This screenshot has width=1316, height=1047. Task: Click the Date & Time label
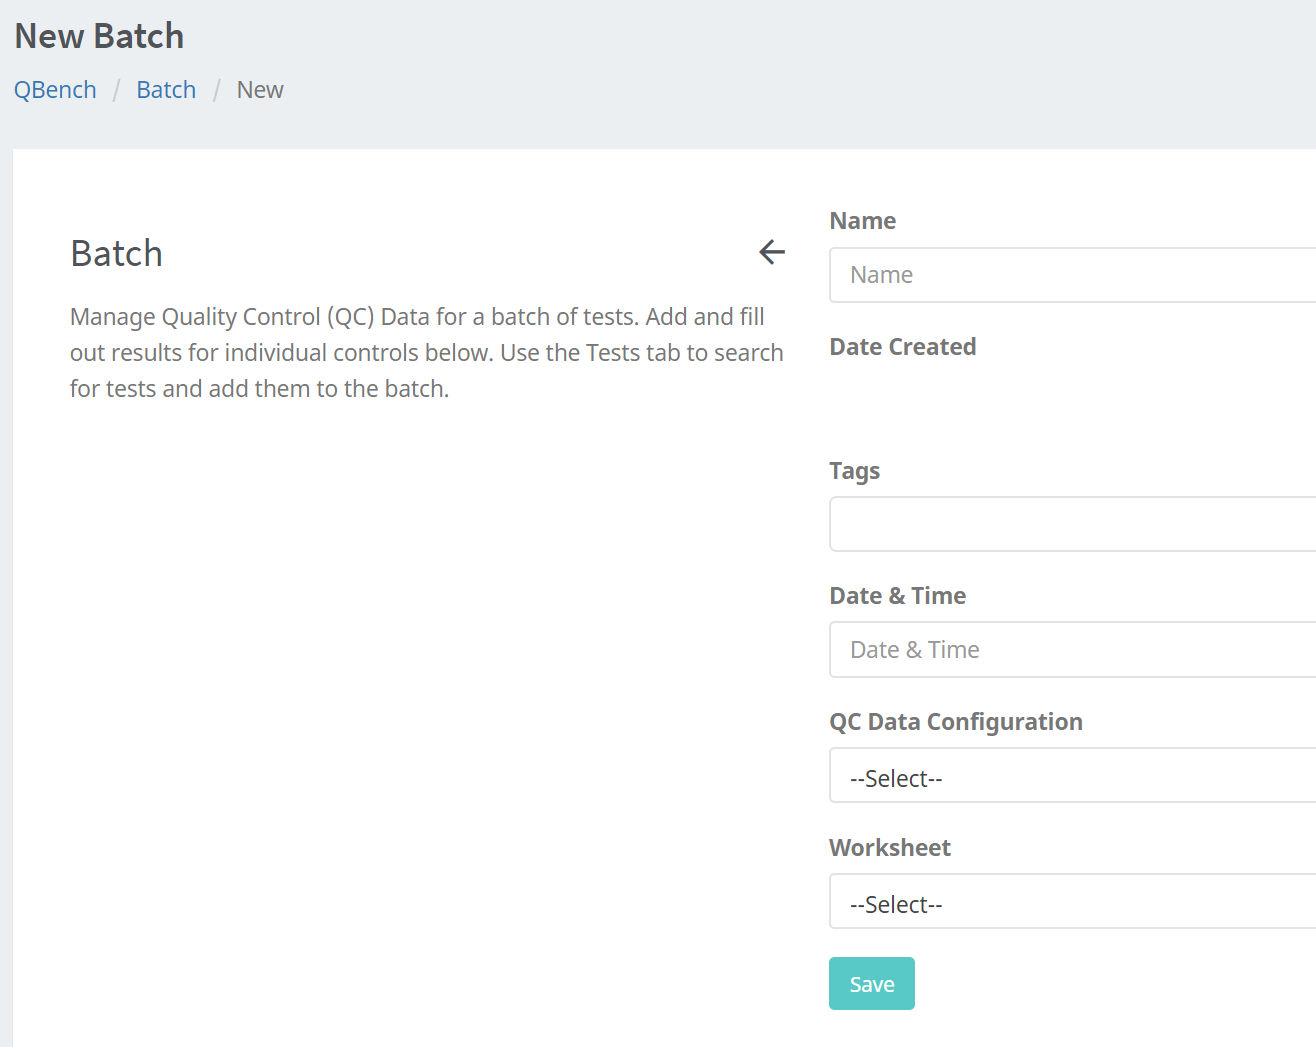click(x=897, y=596)
